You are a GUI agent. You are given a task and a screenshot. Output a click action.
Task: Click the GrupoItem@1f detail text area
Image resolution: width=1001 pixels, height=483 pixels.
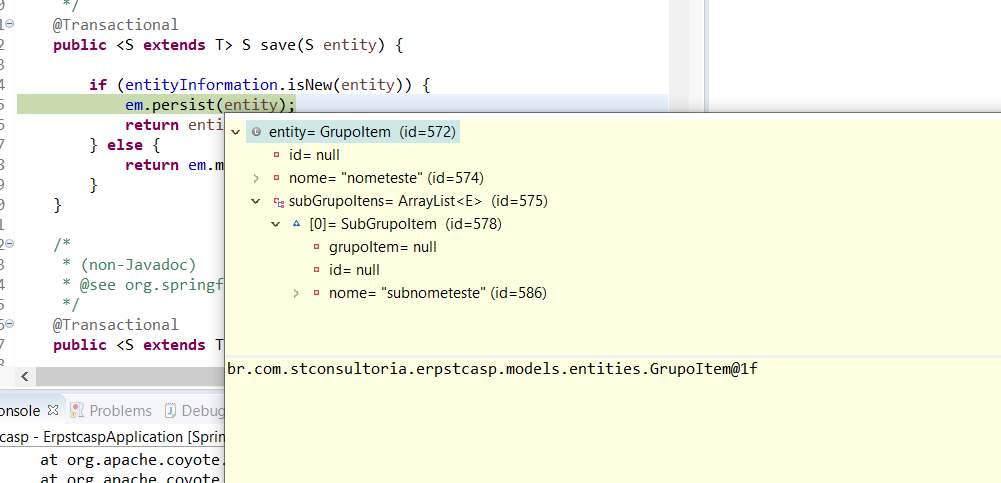tap(613, 420)
